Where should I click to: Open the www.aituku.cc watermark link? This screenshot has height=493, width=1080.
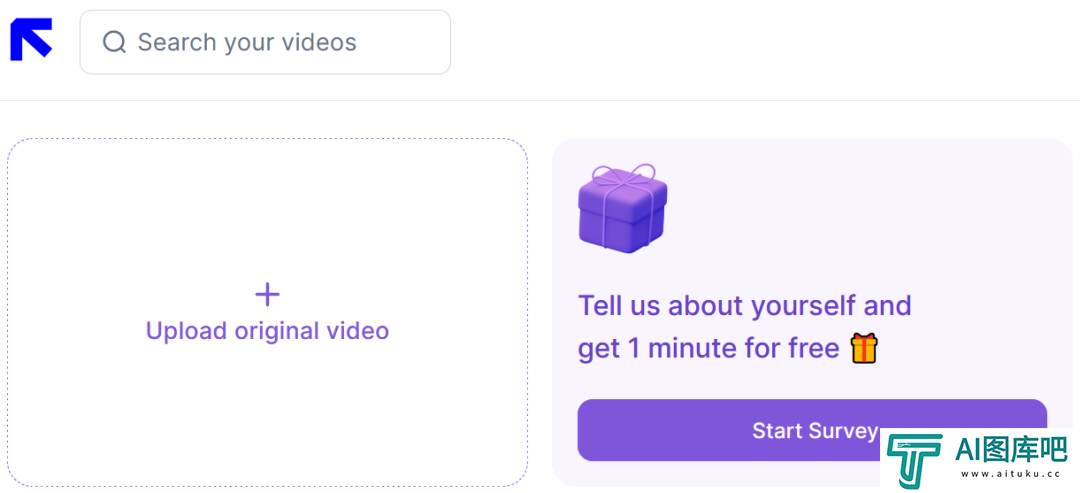coord(1011,475)
